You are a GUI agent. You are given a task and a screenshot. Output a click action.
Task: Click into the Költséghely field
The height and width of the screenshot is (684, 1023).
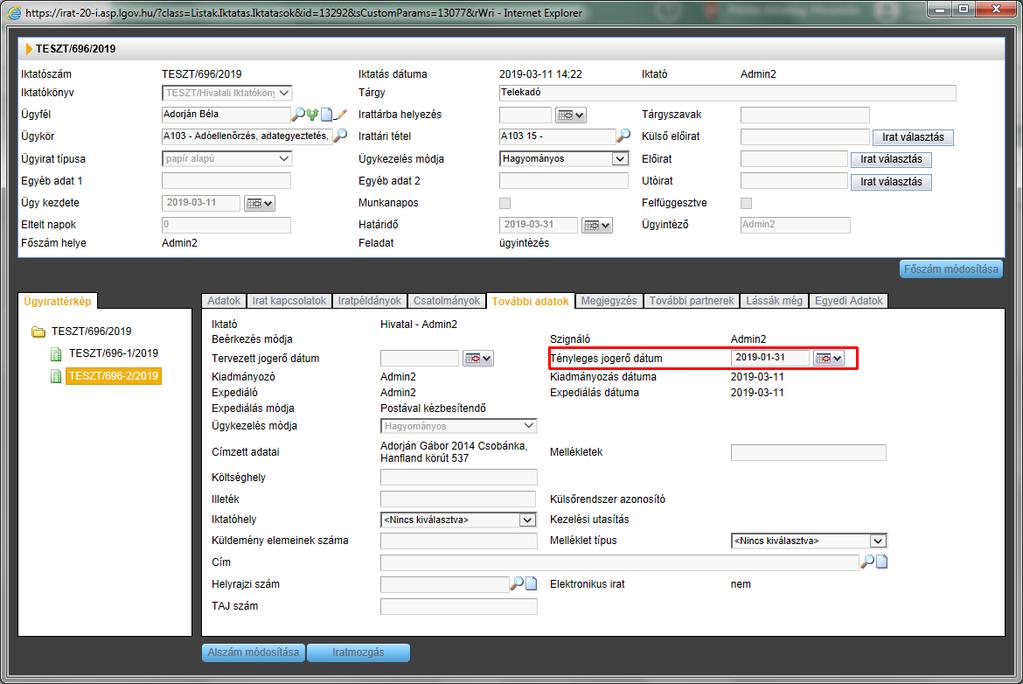click(459, 477)
